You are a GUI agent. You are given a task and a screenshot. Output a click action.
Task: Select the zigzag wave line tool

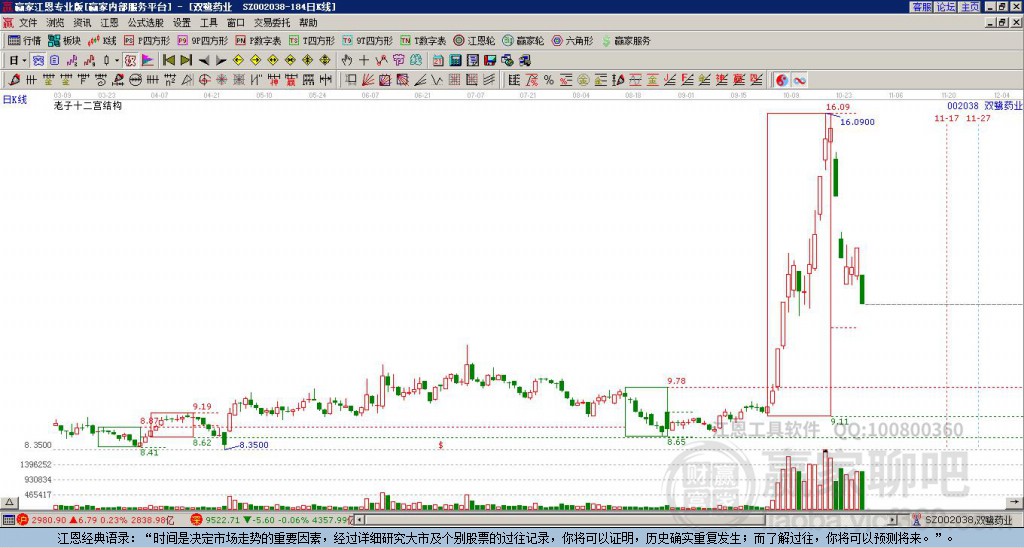437,80
